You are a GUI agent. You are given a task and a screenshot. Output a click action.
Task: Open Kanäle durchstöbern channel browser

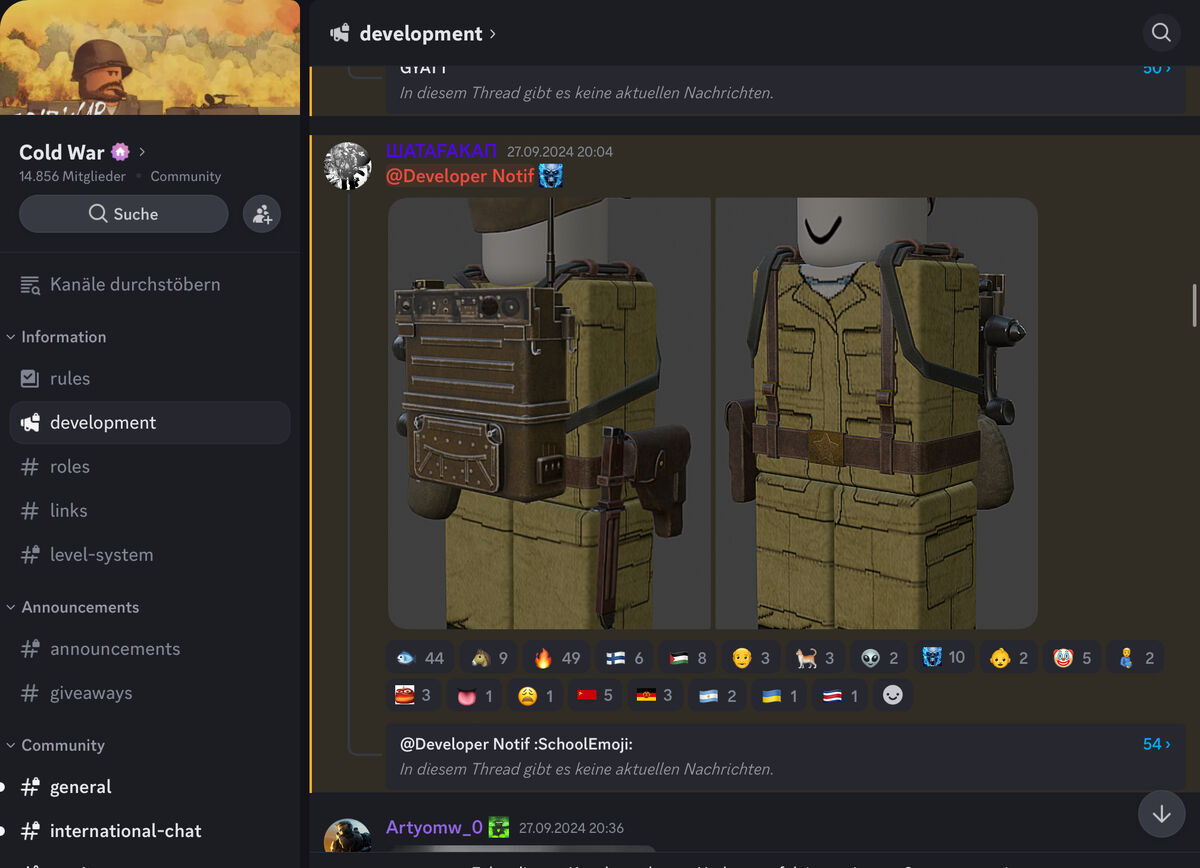coord(150,285)
